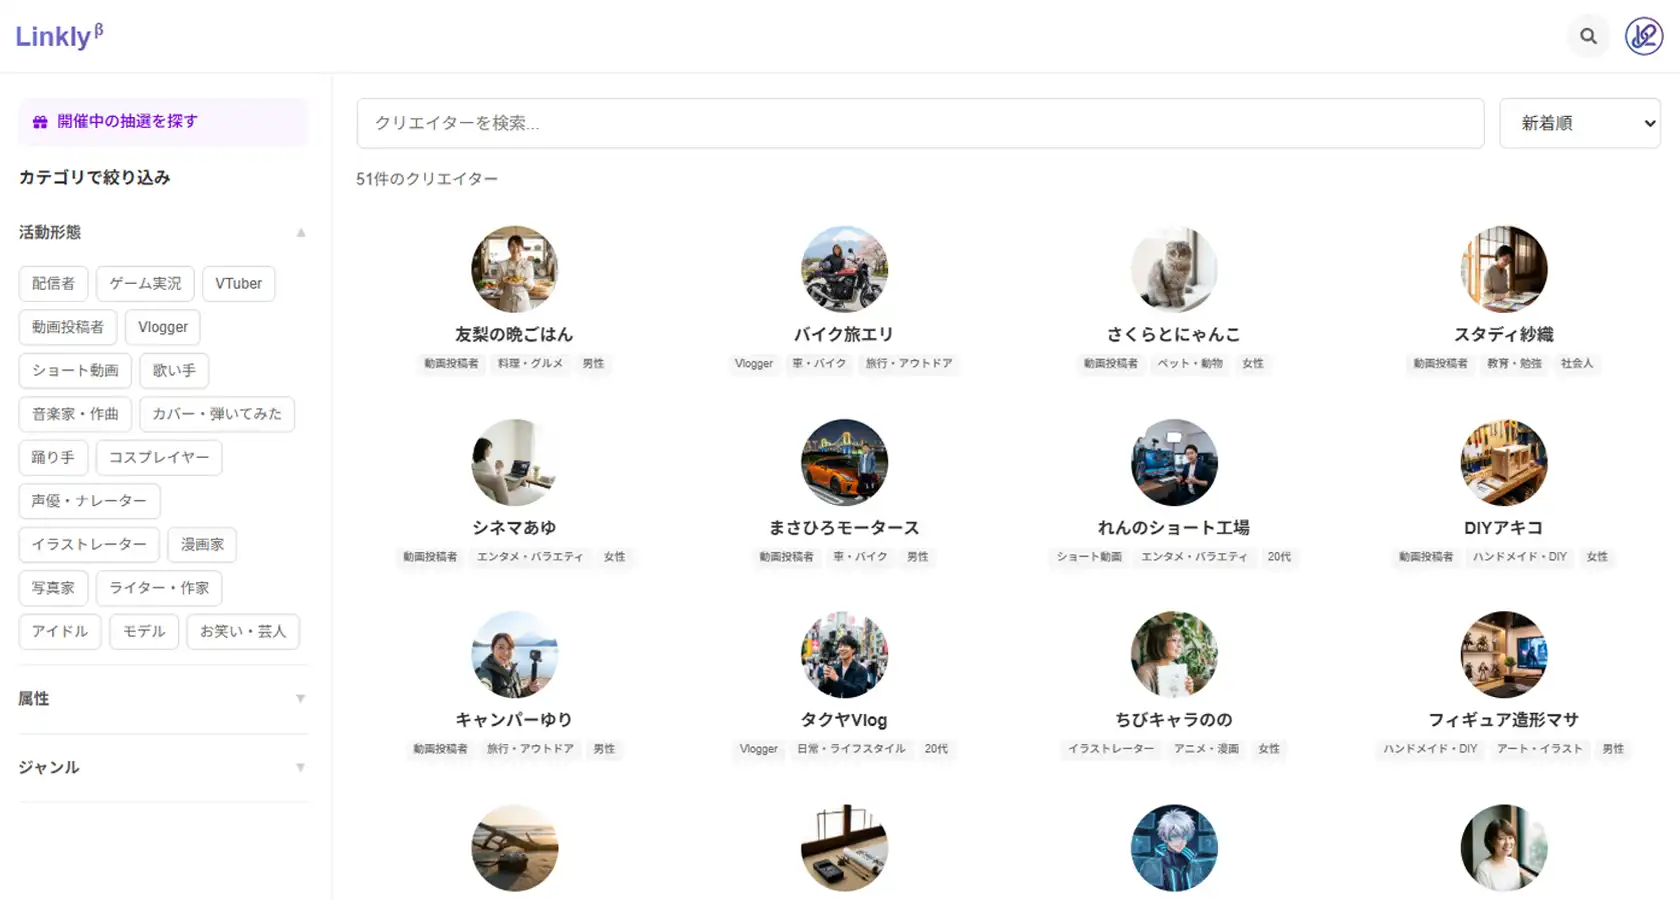Toggle the 配信者 activity filter

pos(53,283)
